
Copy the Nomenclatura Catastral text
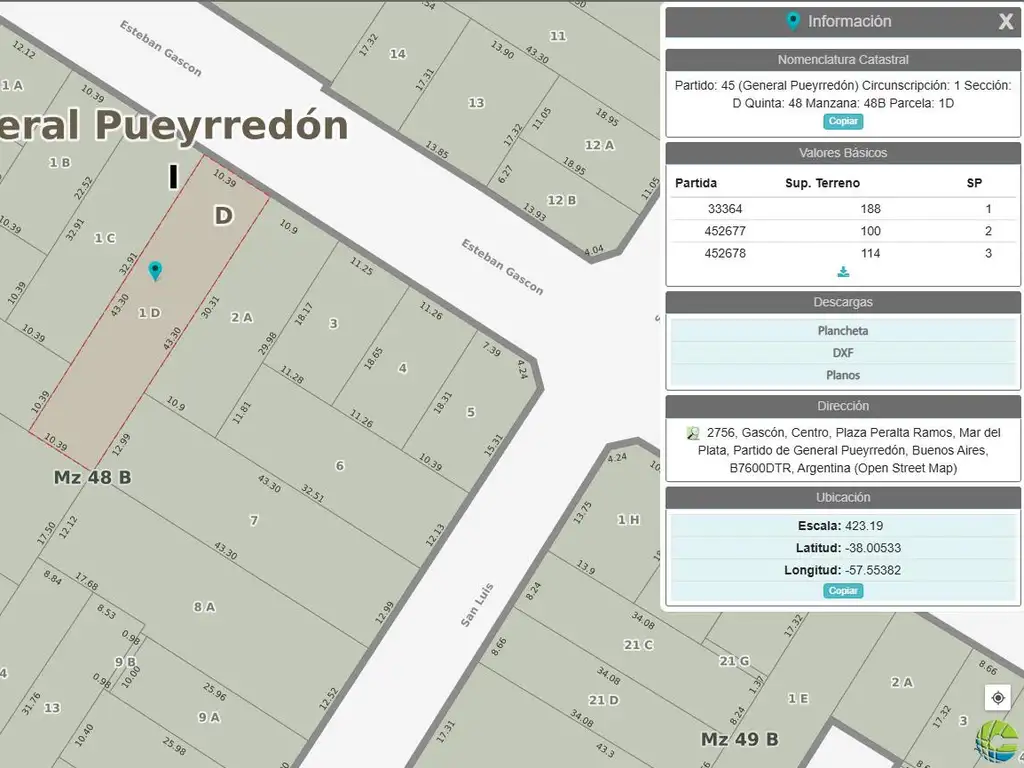click(843, 121)
